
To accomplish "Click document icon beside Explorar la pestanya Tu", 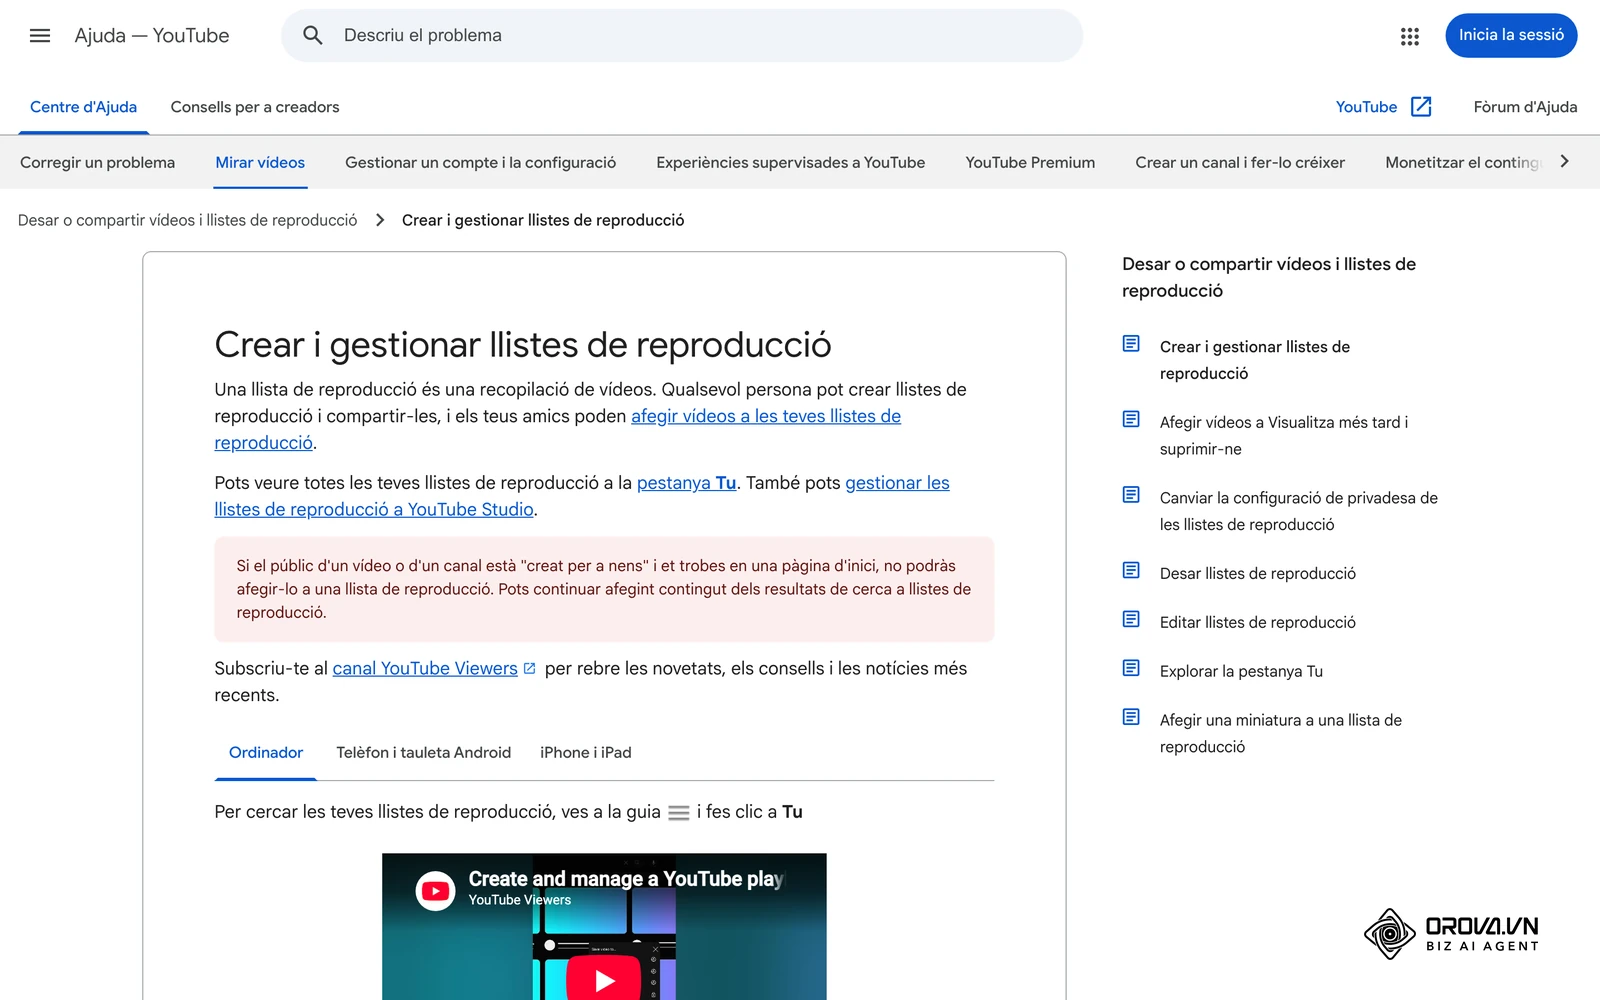I will (1131, 668).
